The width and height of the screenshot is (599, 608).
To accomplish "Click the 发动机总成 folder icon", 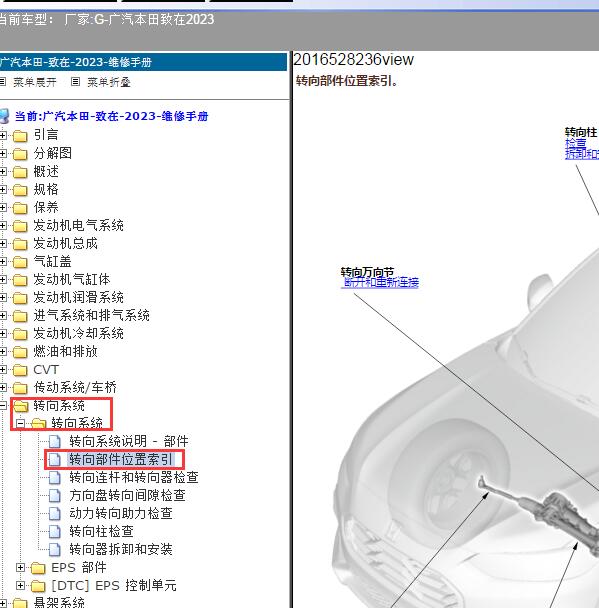I will coord(20,244).
